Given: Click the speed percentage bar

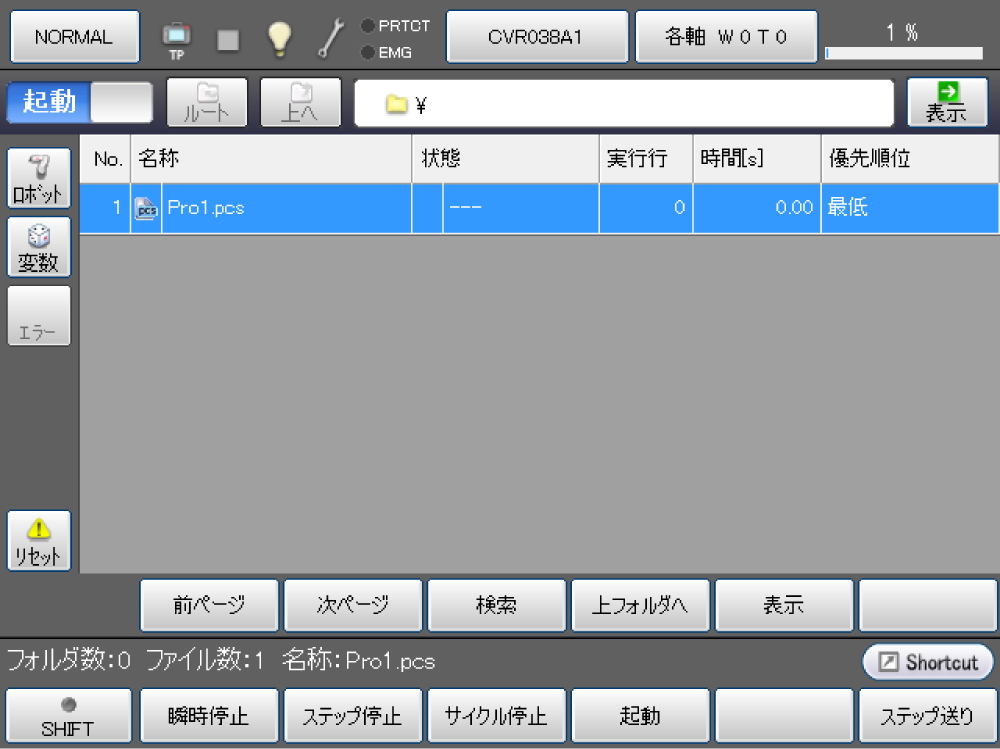Looking at the screenshot, I should (903, 53).
